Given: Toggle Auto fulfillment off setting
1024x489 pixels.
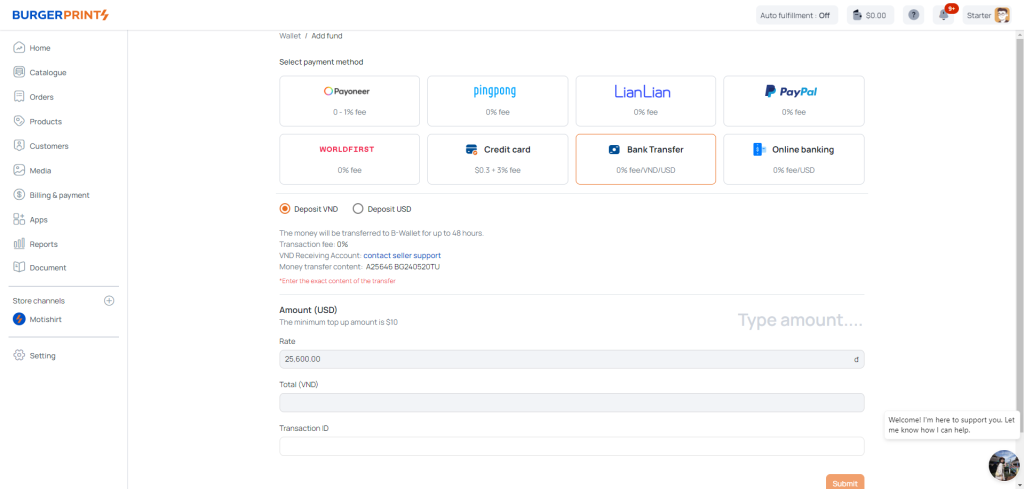Looking at the screenshot, I should (x=795, y=15).
